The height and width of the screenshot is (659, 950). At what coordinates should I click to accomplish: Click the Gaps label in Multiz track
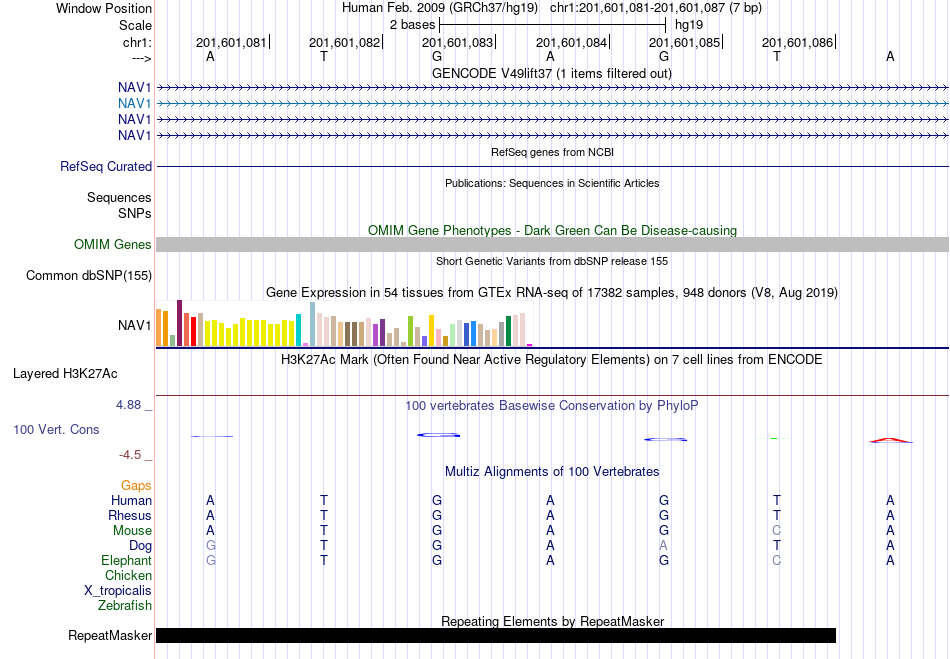pos(136,486)
